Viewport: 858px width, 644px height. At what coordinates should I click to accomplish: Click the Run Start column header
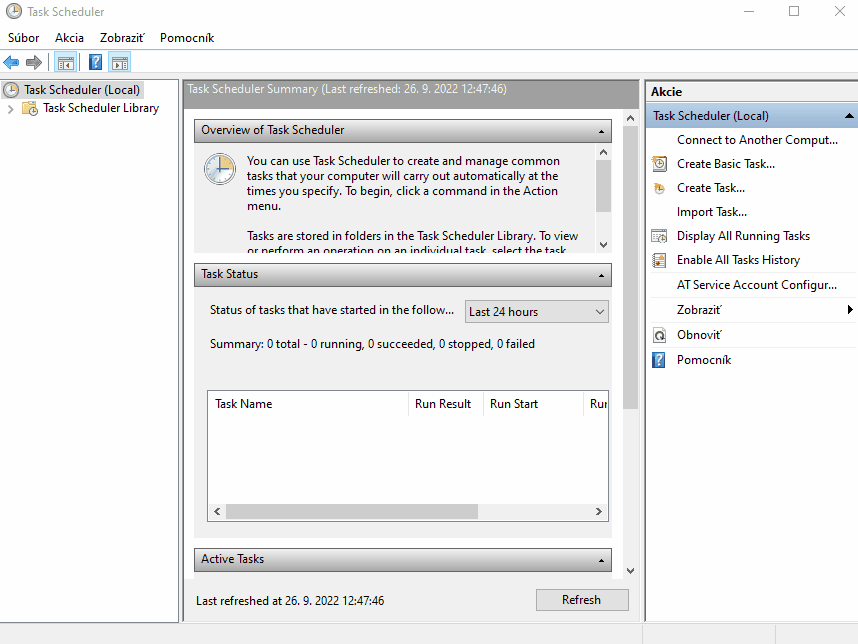coord(534,404)
